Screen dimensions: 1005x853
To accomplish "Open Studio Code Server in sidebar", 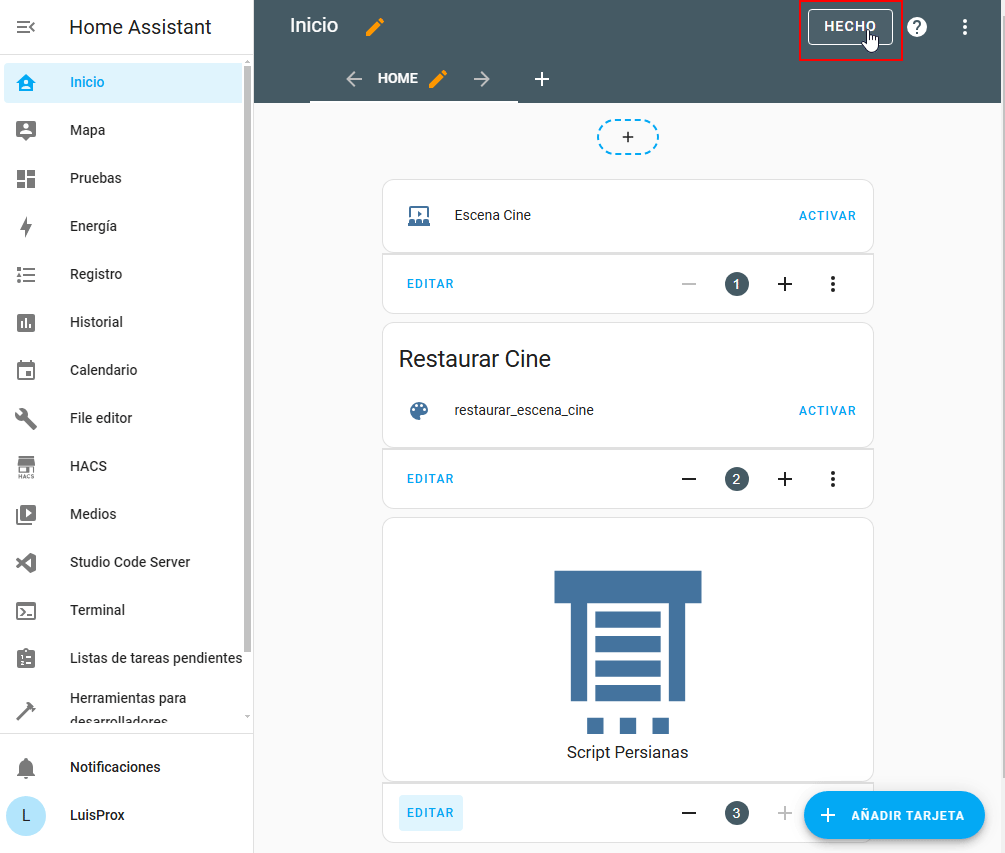I will point(129,562).
